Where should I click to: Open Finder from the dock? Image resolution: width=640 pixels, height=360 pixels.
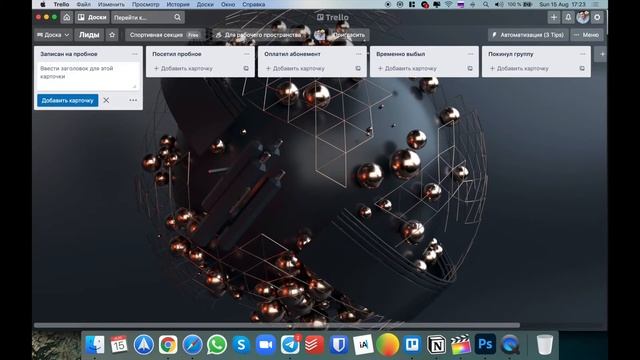(95, 344)
